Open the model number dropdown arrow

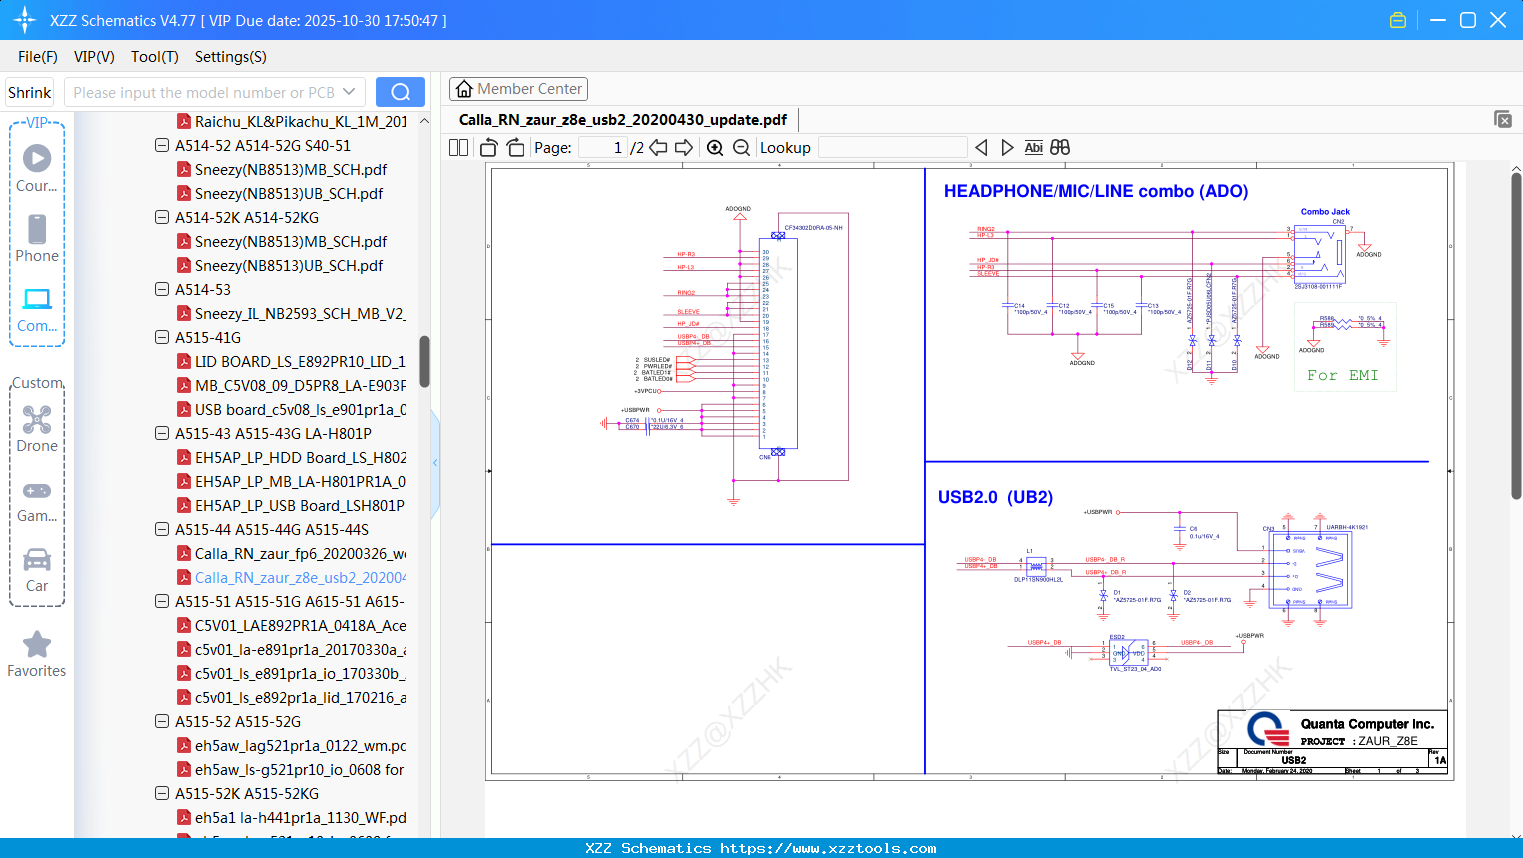tap(349, 92)
